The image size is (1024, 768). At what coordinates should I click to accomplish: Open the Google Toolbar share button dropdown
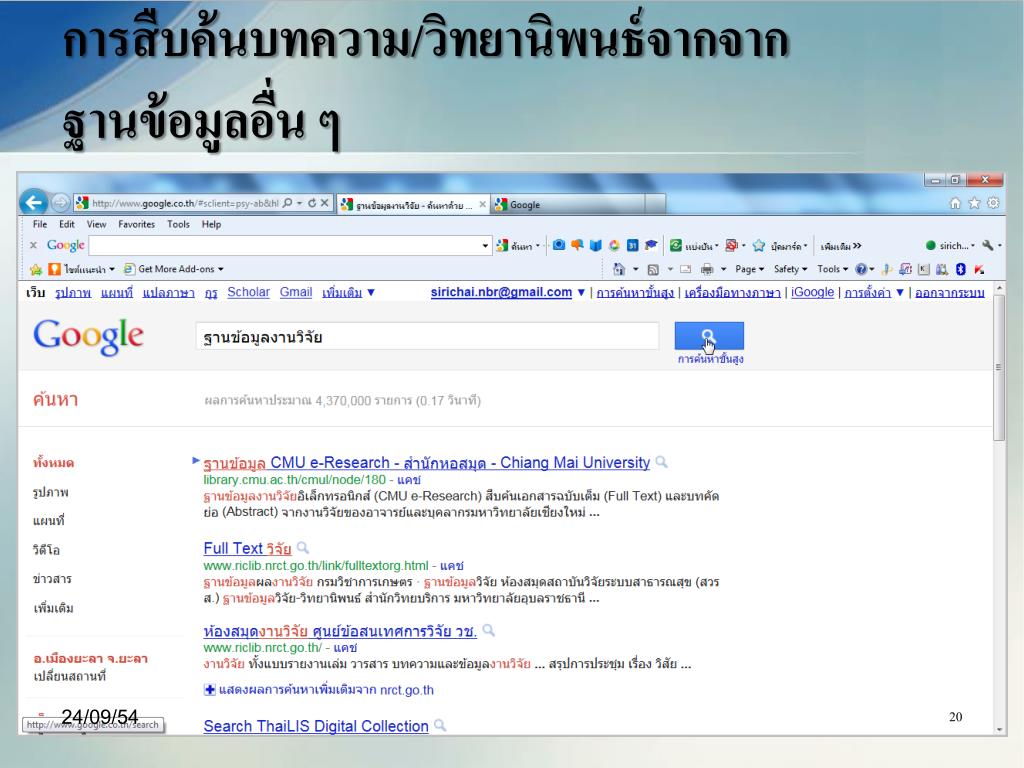click(716, 246)
